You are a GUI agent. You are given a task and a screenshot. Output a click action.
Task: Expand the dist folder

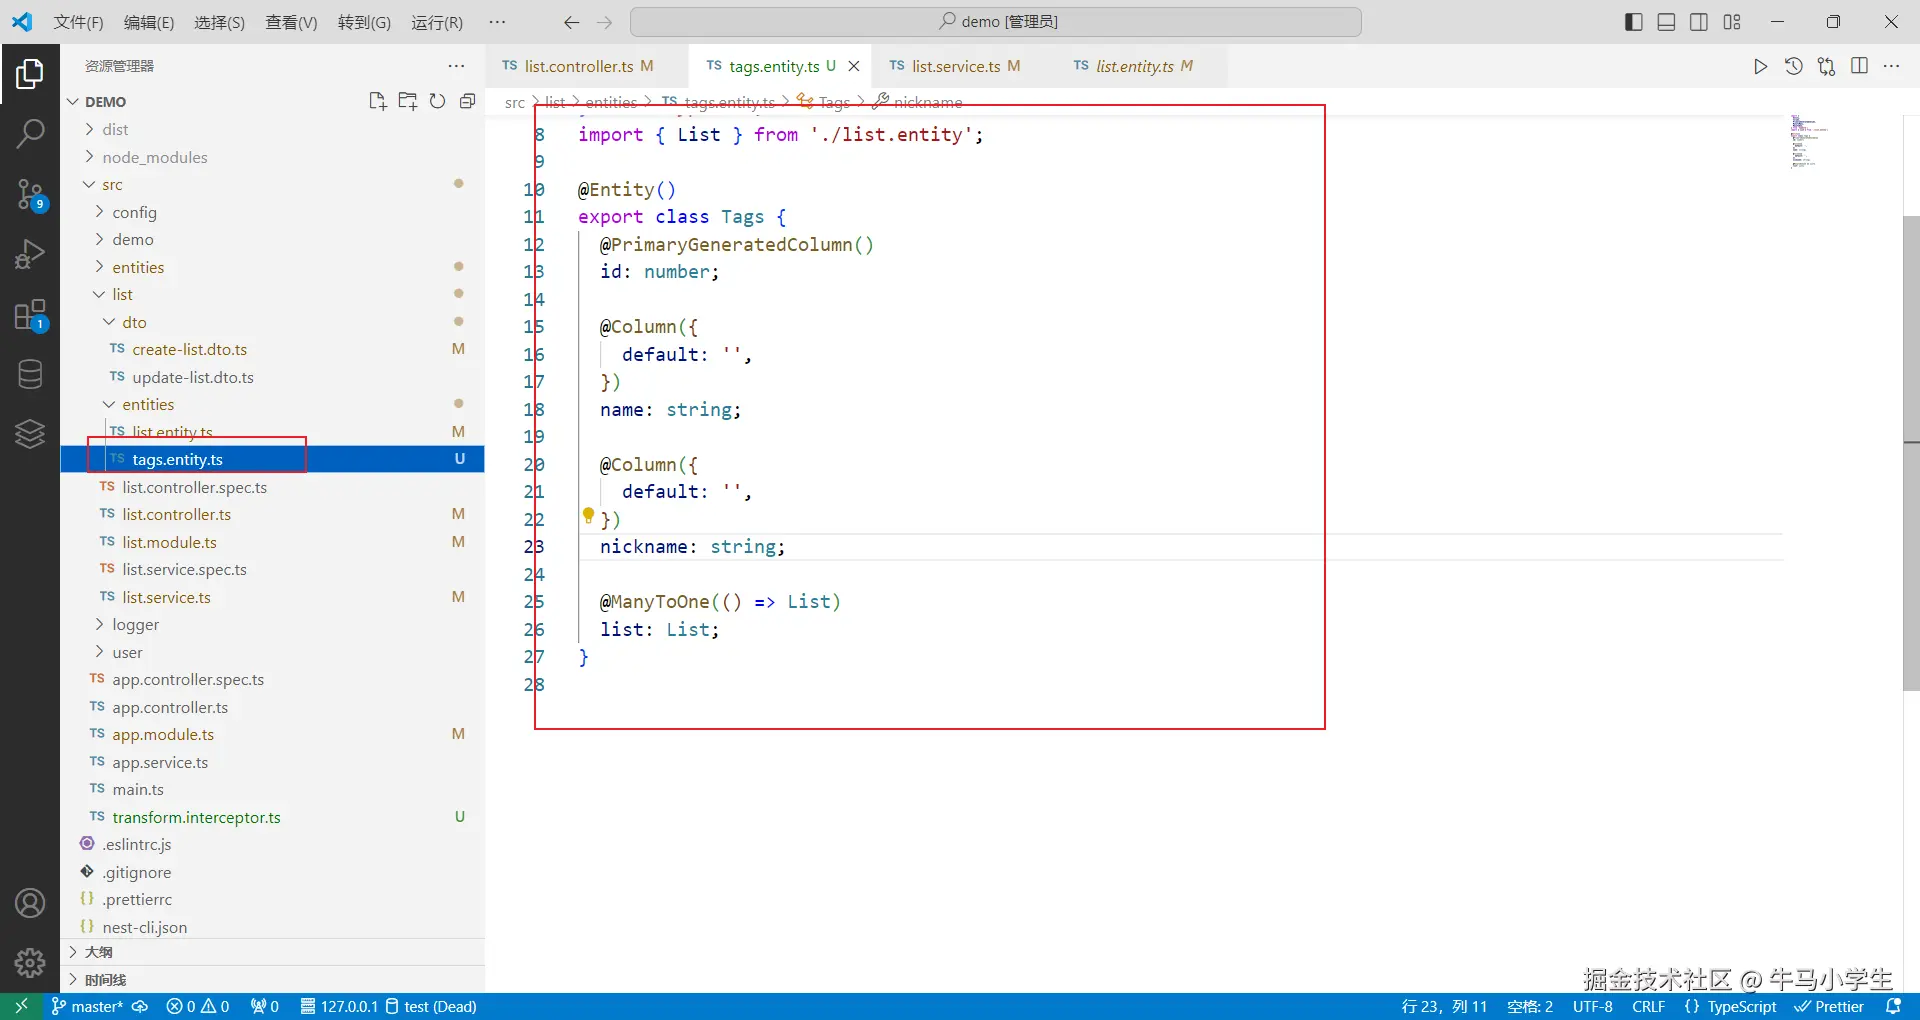point(115,129)
